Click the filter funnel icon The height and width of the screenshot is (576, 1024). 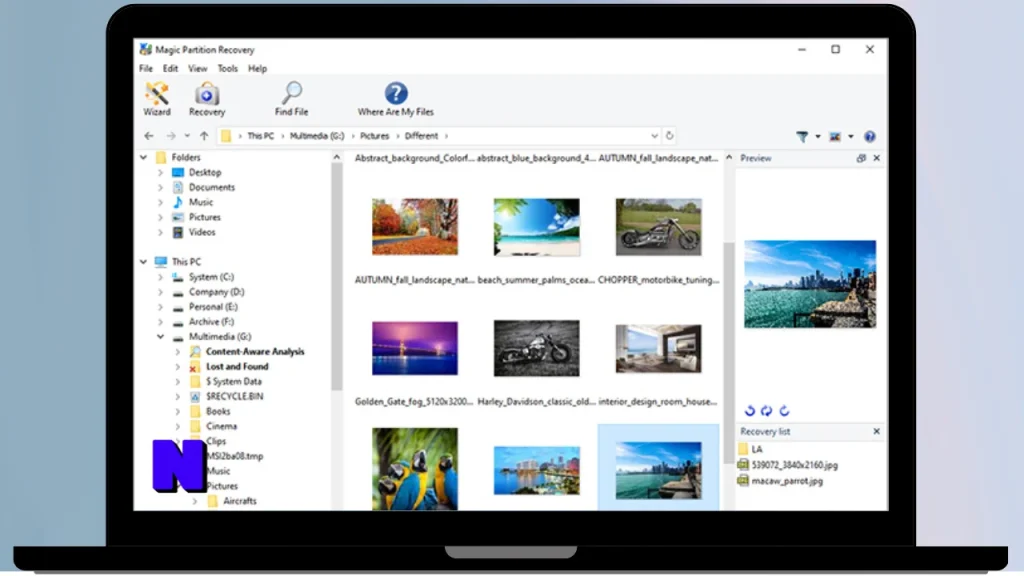pyautogui.click(x=802, y=136)
